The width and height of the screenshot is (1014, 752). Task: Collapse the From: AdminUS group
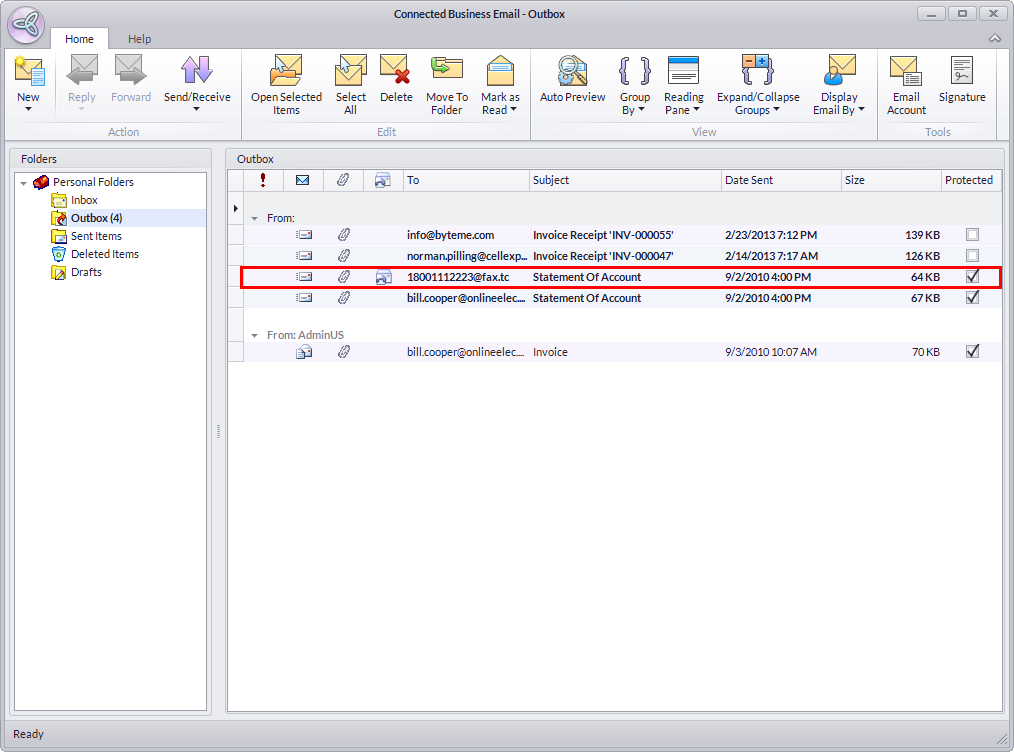point(255,336)
